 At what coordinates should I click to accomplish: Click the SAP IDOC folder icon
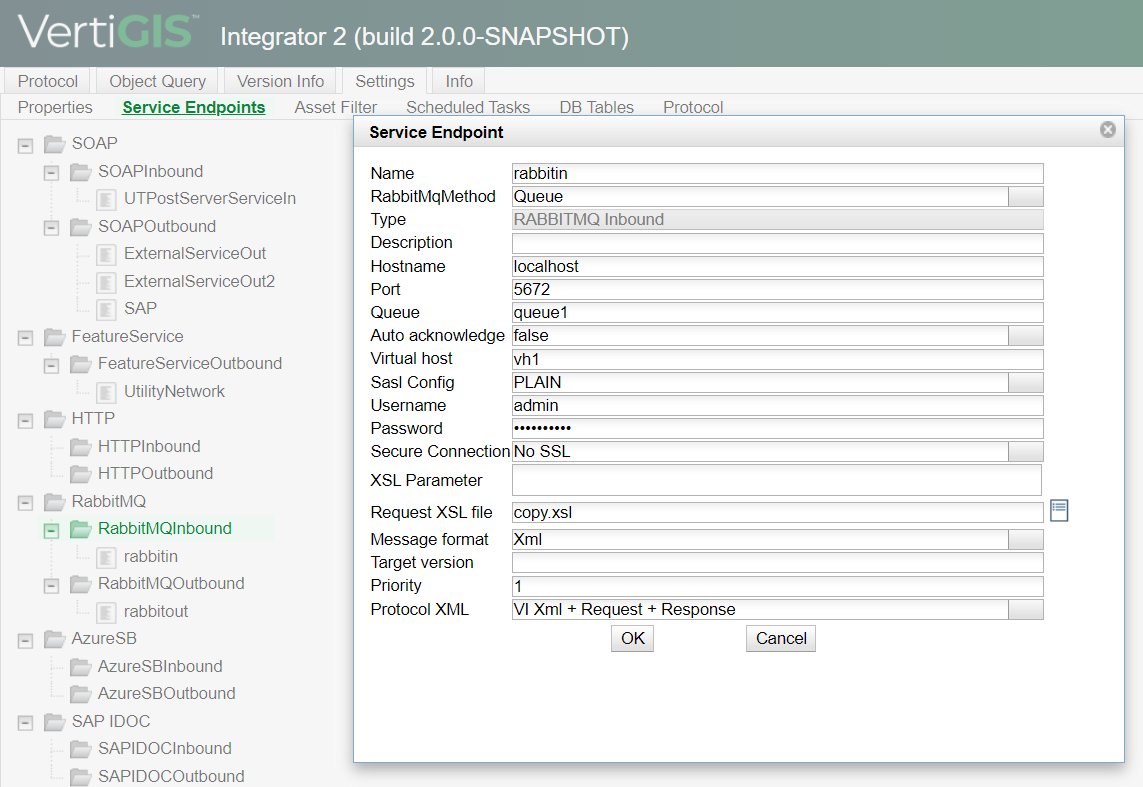[55, 721]
